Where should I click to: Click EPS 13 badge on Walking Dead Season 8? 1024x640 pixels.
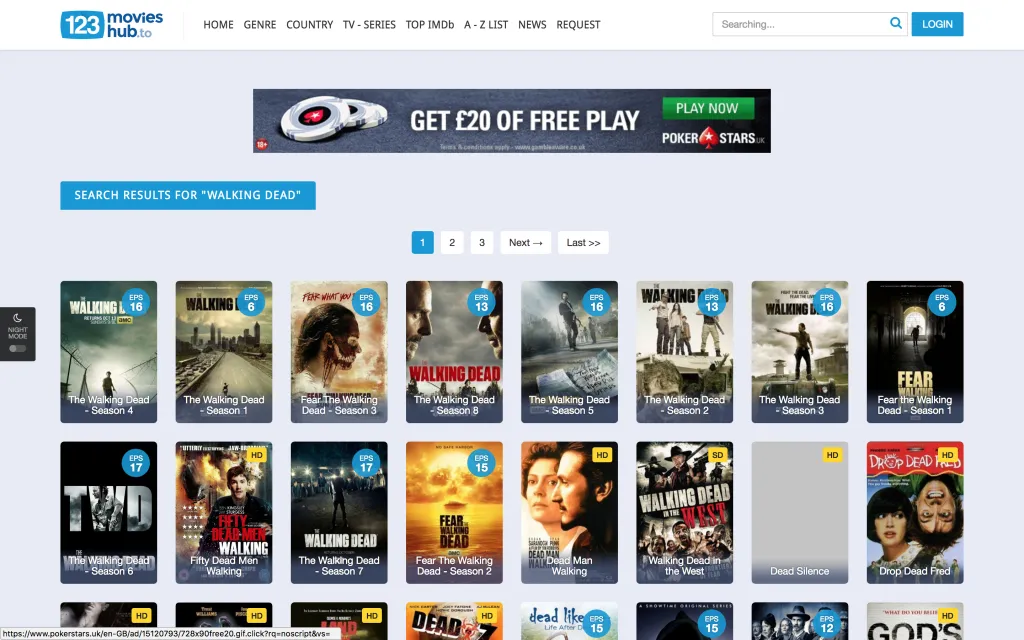click(x=481, y=302)
